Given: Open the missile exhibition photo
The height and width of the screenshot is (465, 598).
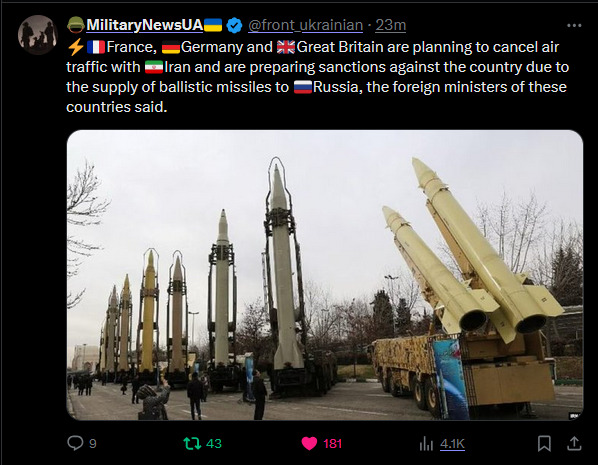Looking at the screenshot, I should coord(325,275).
